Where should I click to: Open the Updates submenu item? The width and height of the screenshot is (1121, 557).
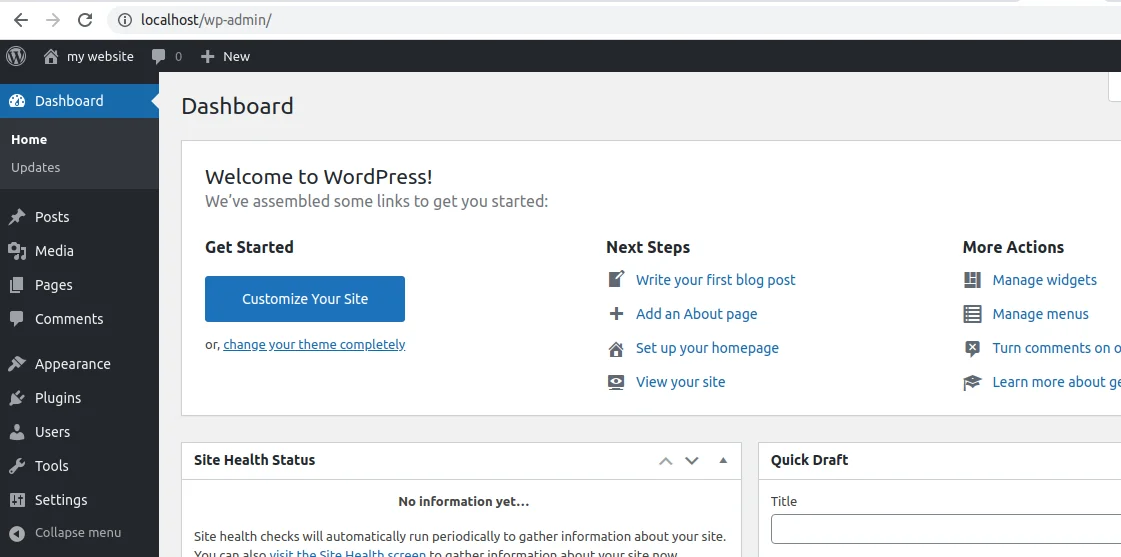coord(36,167)
